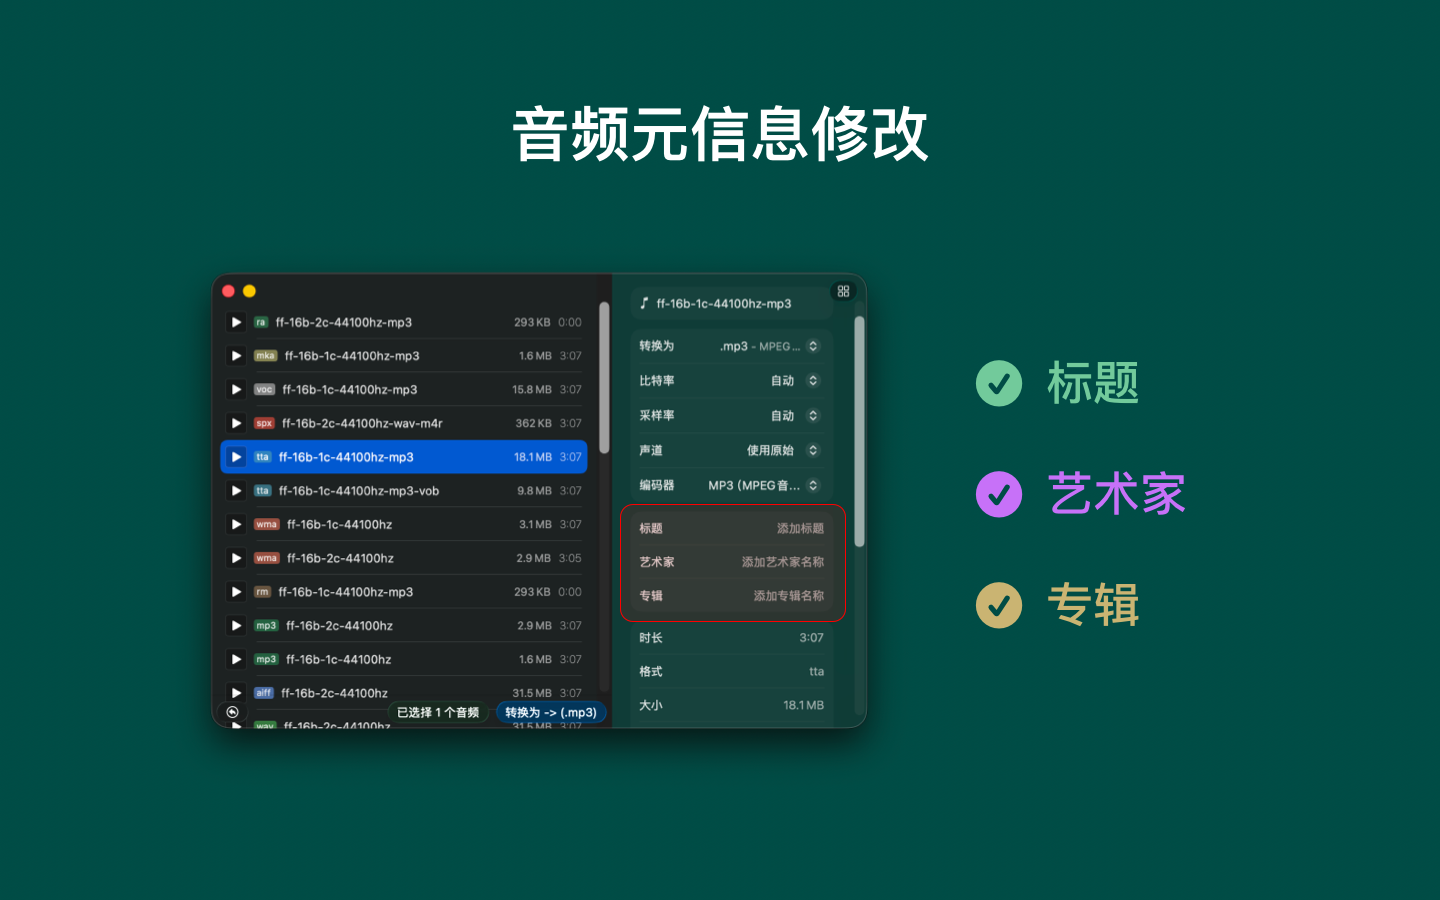Click the history icon at bottom left
1440x900 pixels.
pyautogui.click(x=232, y=712)
